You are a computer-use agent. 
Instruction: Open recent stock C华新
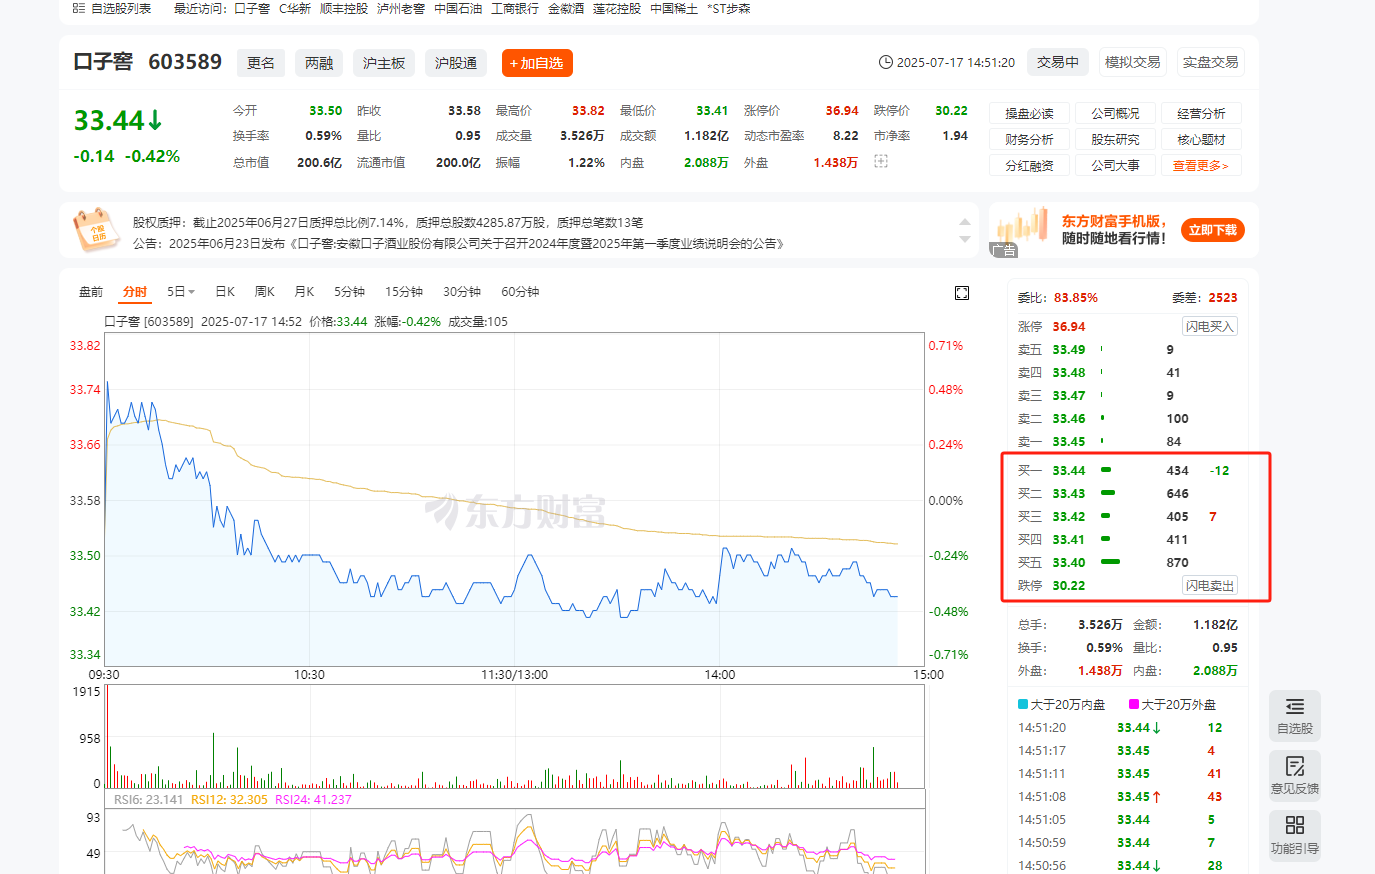[295, 8]
